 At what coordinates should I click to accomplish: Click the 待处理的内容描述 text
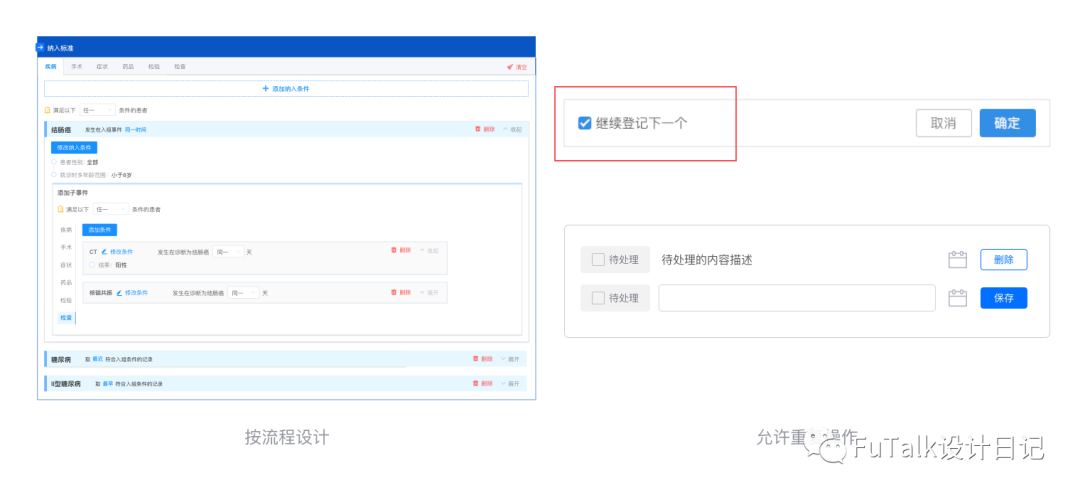pyautogui.click(x=705, y=260)
